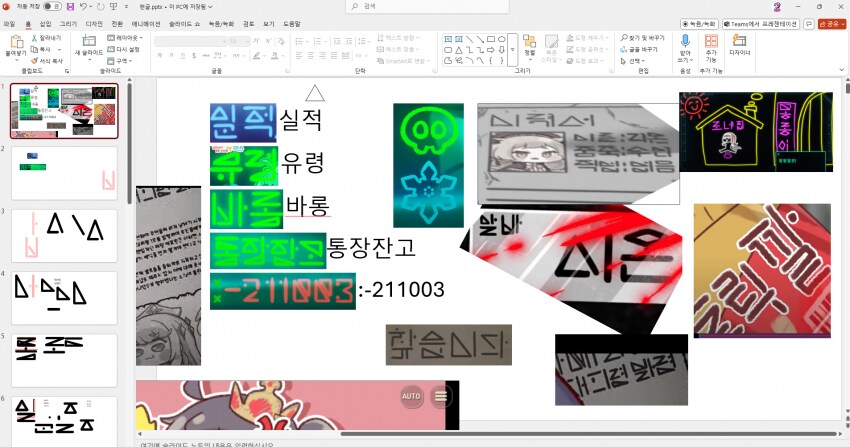Image resolution: width=850 pixels, height=447 pixels.
Task: Select the small triangle shape atop slide
Action: click(315, 93)
